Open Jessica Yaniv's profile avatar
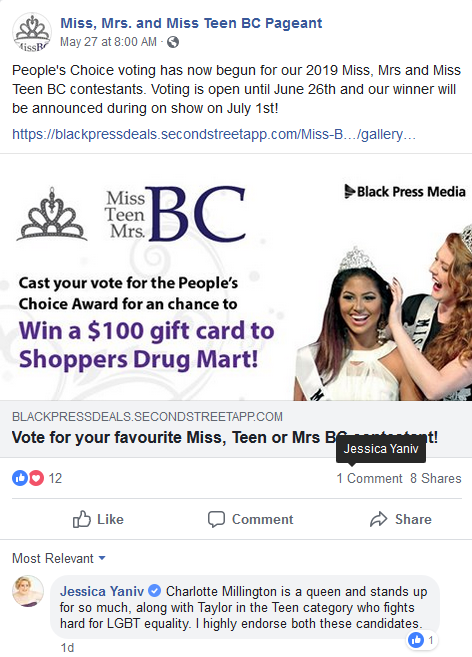This screenshot has height=657, width=472. click(28, 591)
